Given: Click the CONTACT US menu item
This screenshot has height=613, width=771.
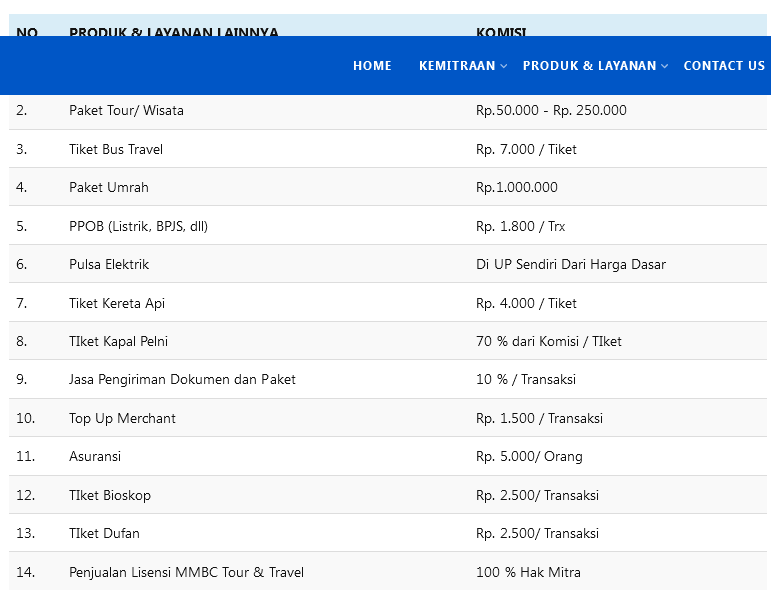Looking at the screenshot, I should pyautogui.click(x=724, y=66).
